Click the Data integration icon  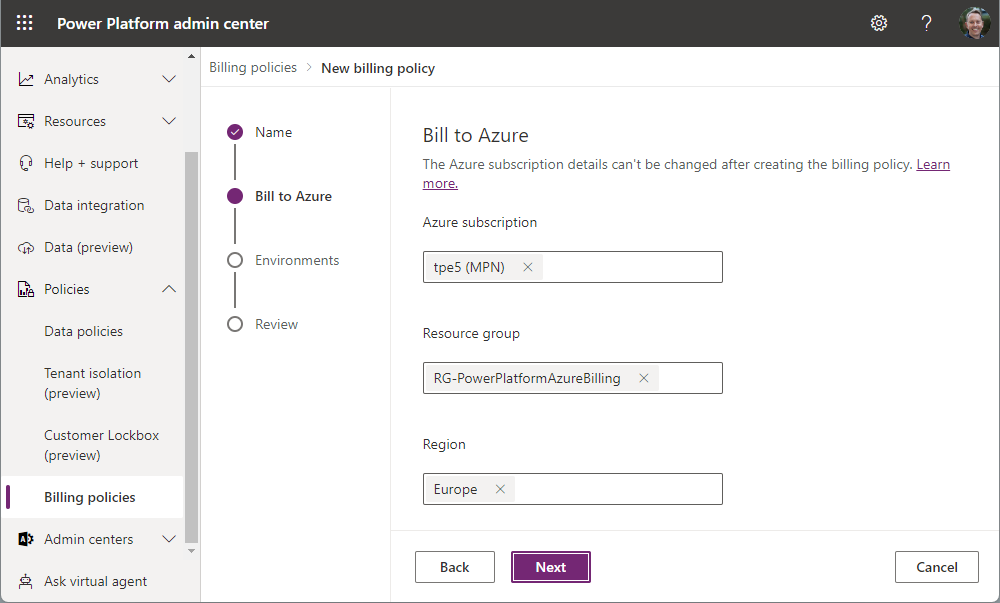tap(27, 205)
